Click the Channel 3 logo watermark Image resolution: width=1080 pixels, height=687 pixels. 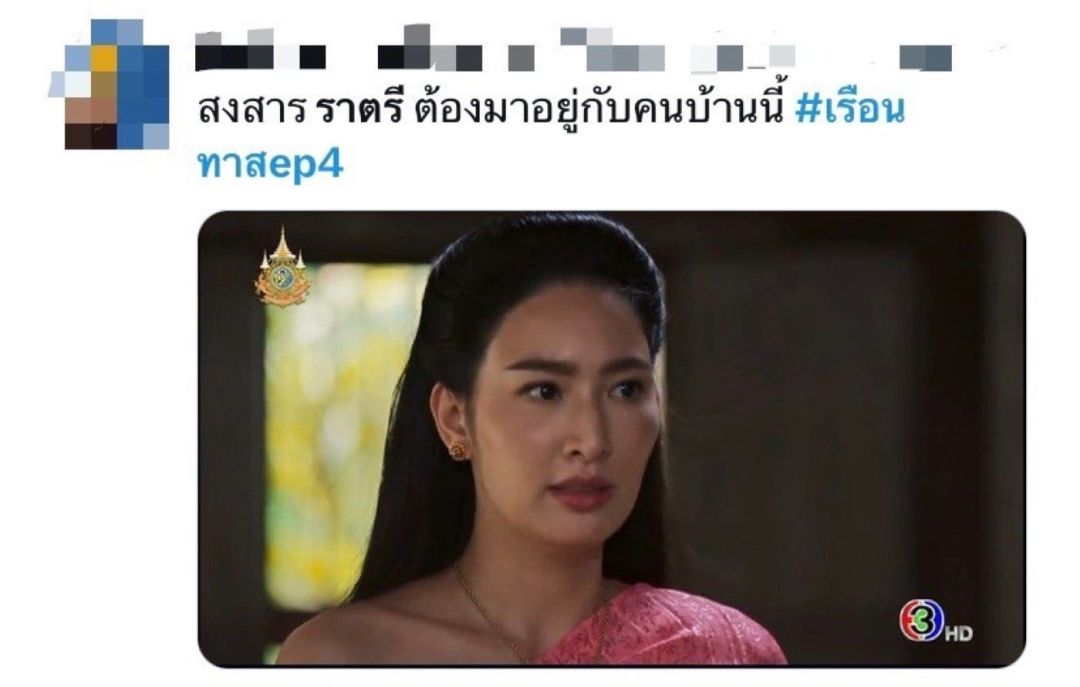tap(922, 620)
